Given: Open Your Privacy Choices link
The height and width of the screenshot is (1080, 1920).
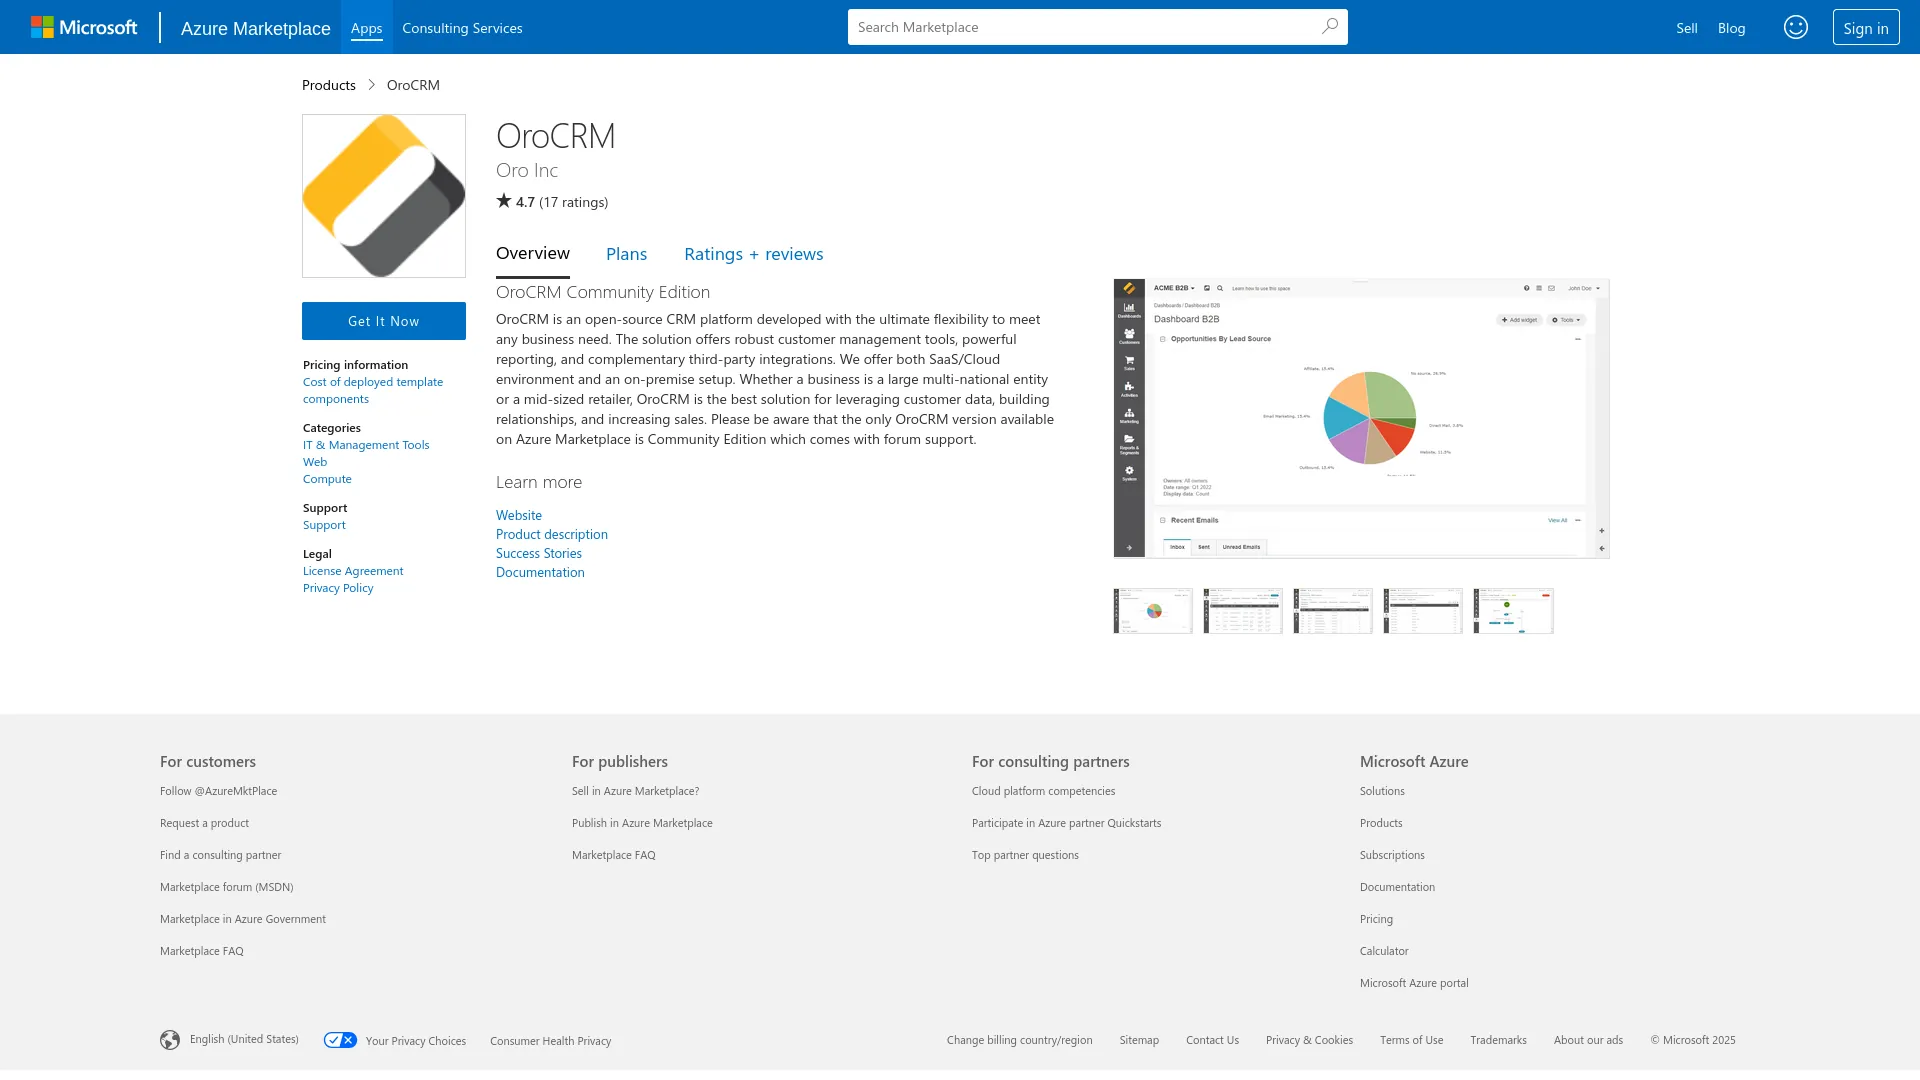Looking at the screenshot, I should pyautogui.click(x=416, y=1041).
